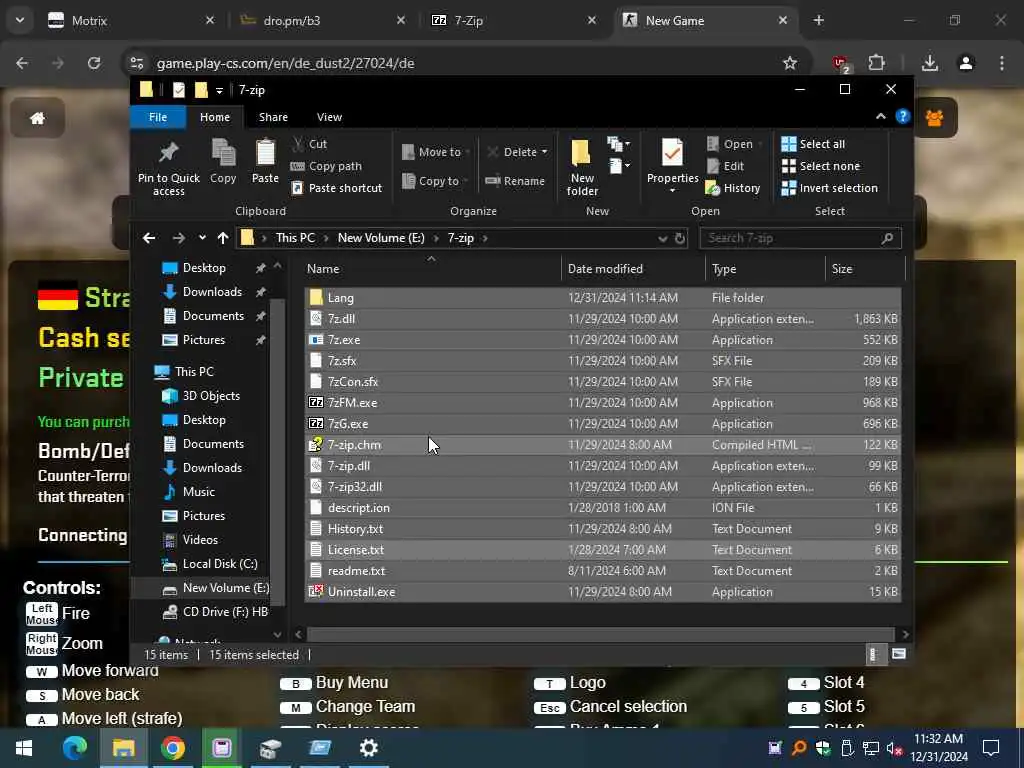Switch to details view icon in status bar
The width and height of the screenshot is (1024, 768).
tap(874, 654)
